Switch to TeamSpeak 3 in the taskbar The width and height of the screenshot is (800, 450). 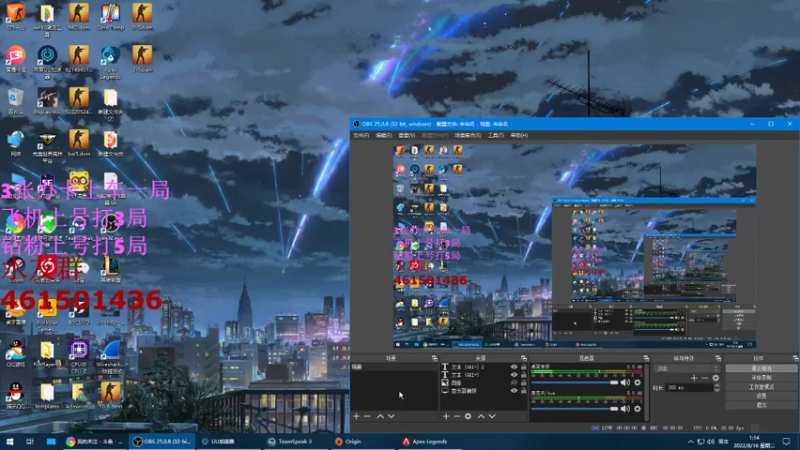click(296, 442)
